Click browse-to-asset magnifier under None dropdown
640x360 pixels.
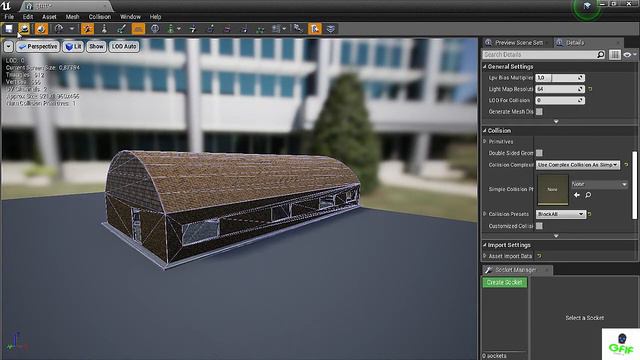[588, 195]
